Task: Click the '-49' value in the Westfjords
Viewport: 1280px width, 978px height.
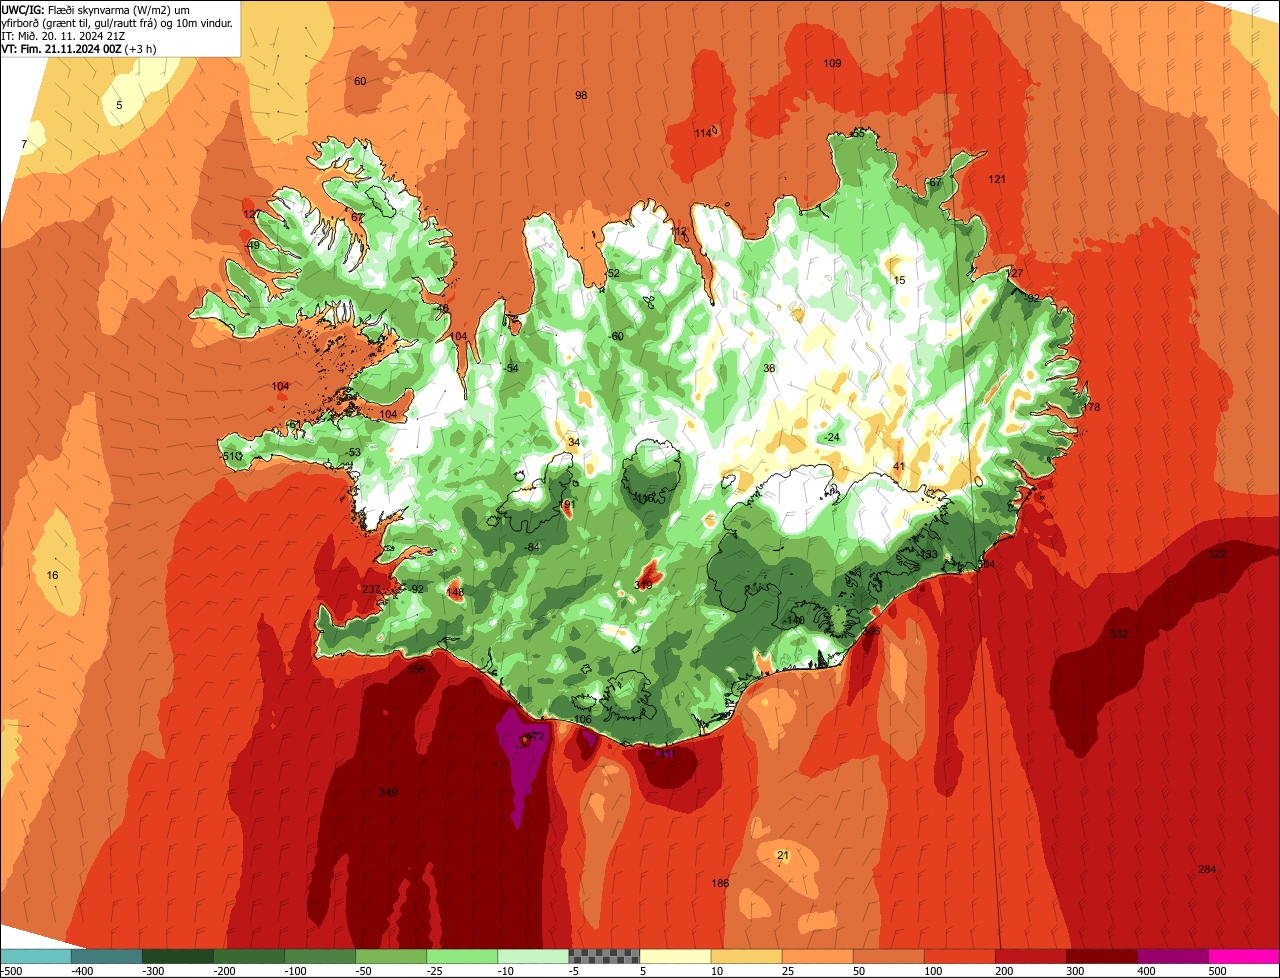Action: 252,245
